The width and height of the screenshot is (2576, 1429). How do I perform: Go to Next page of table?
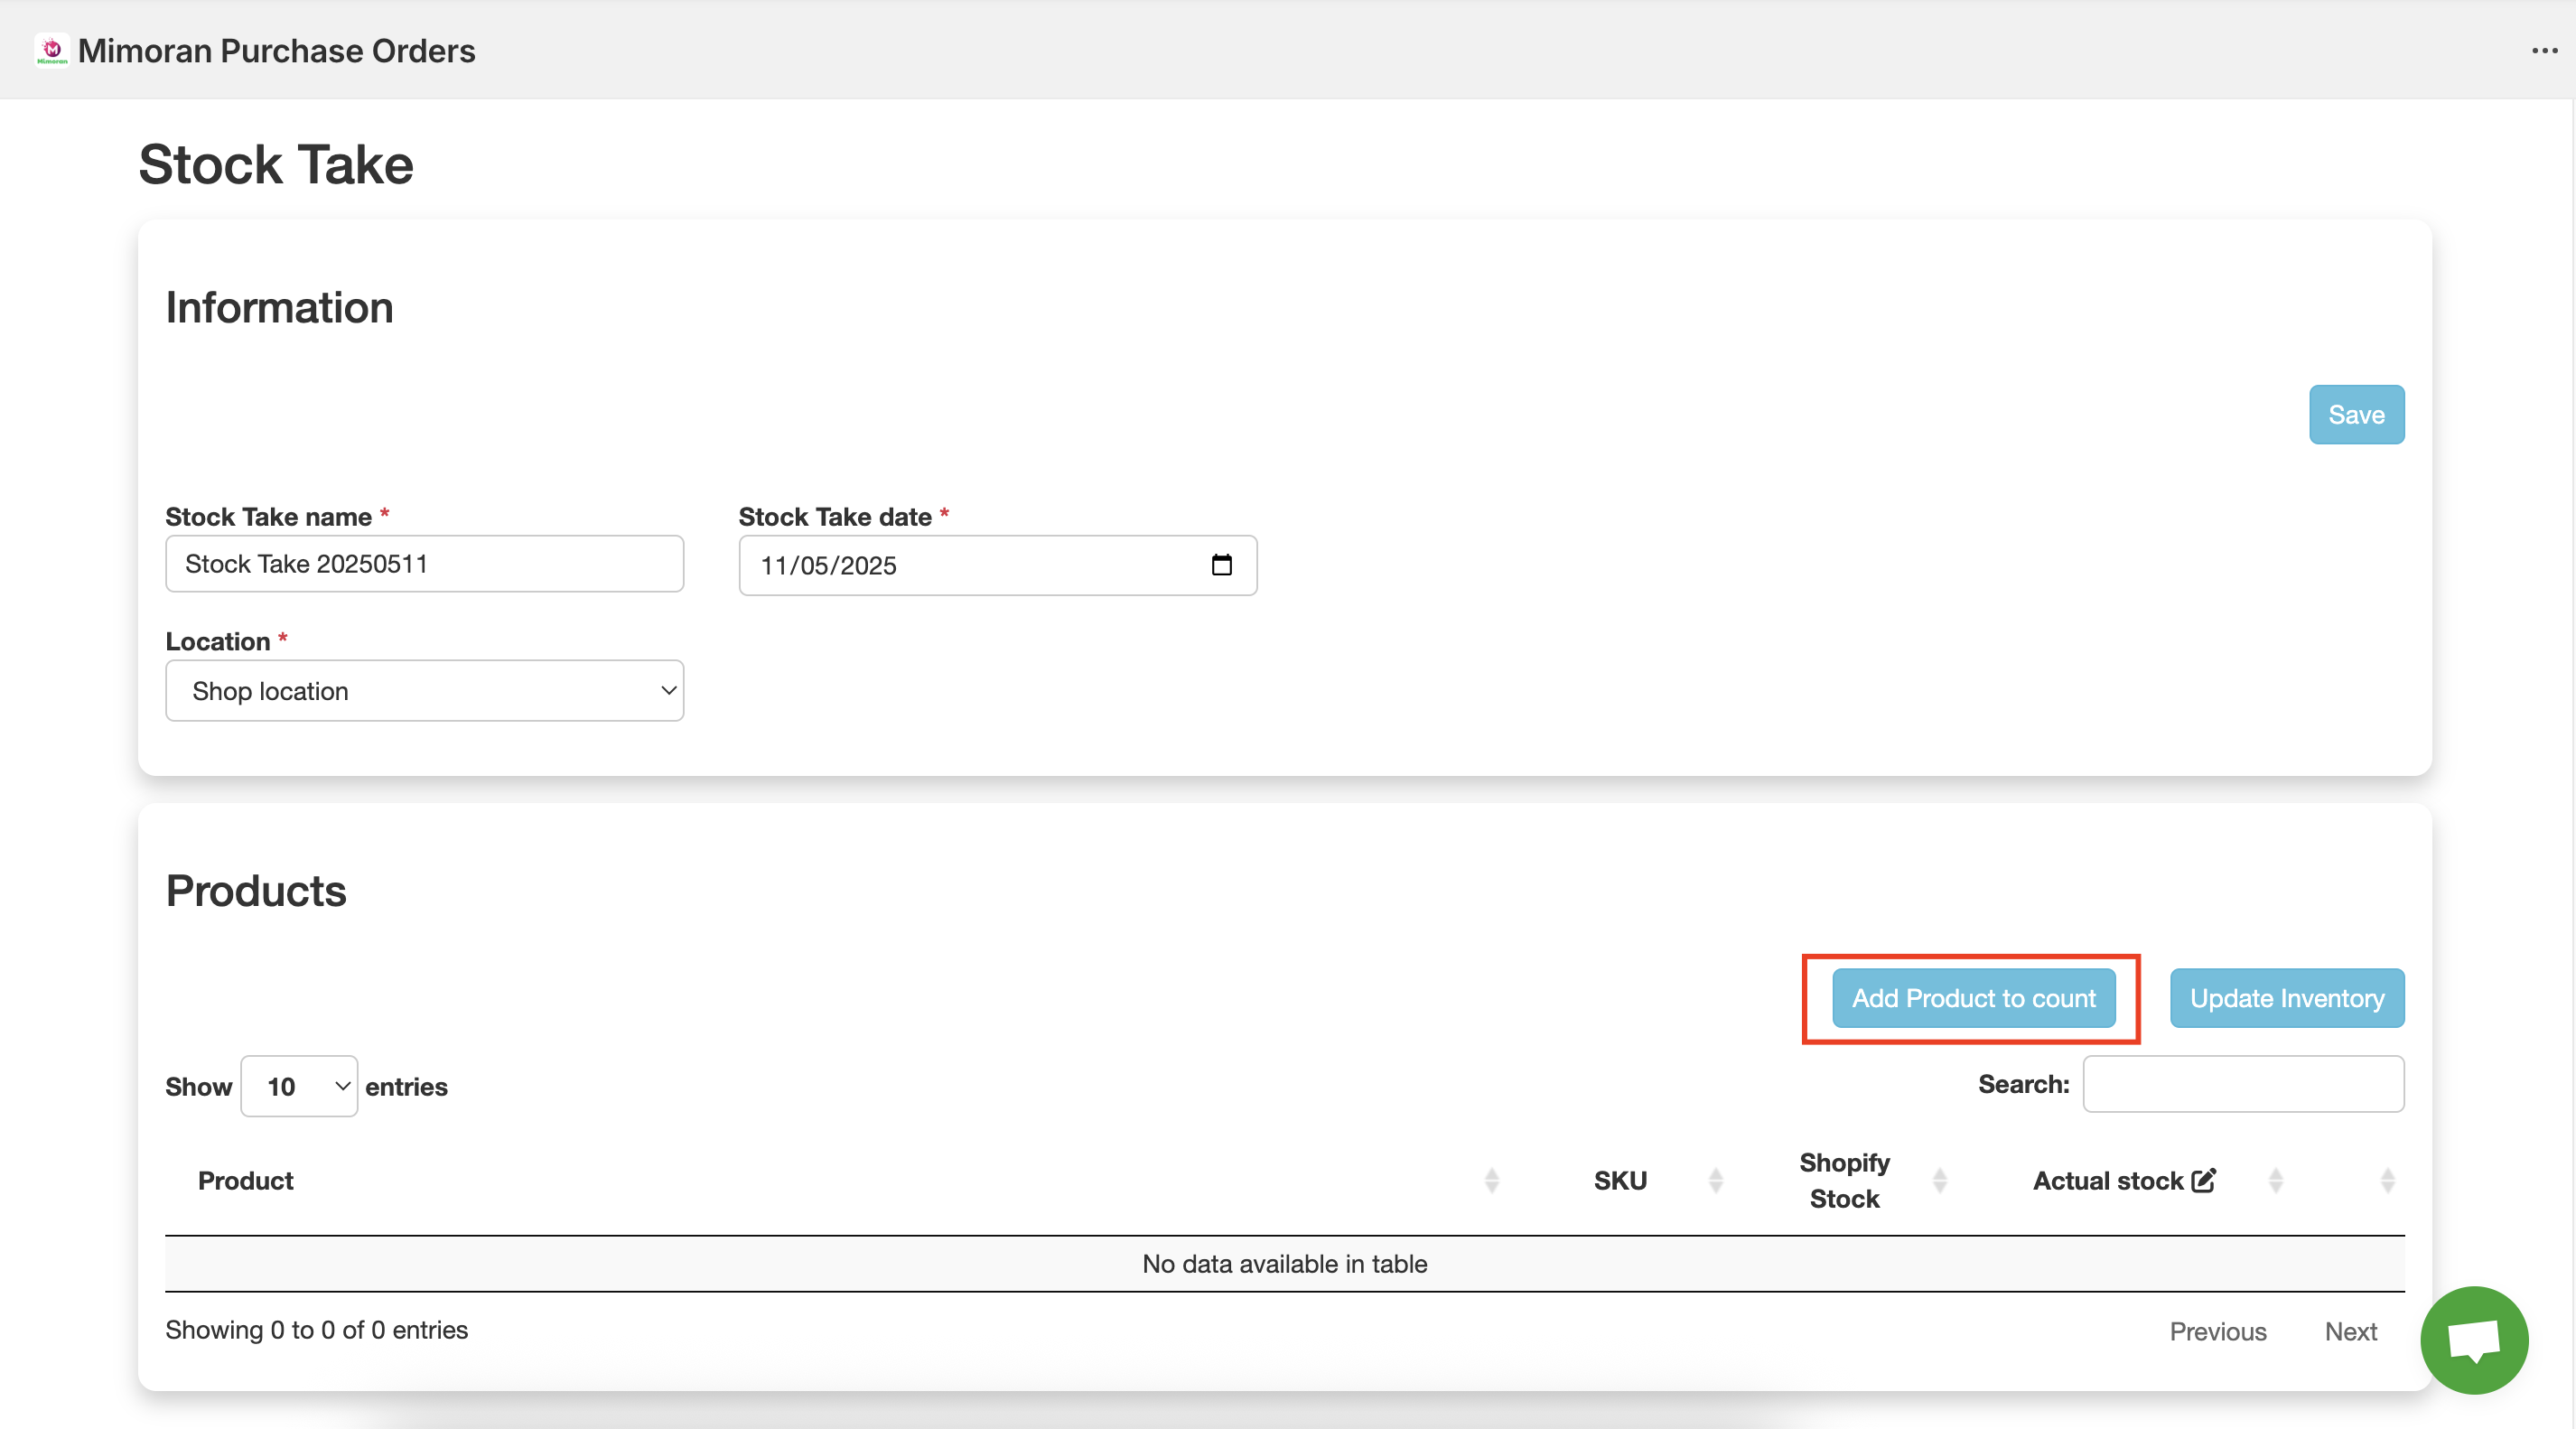pos(2350,1331)
